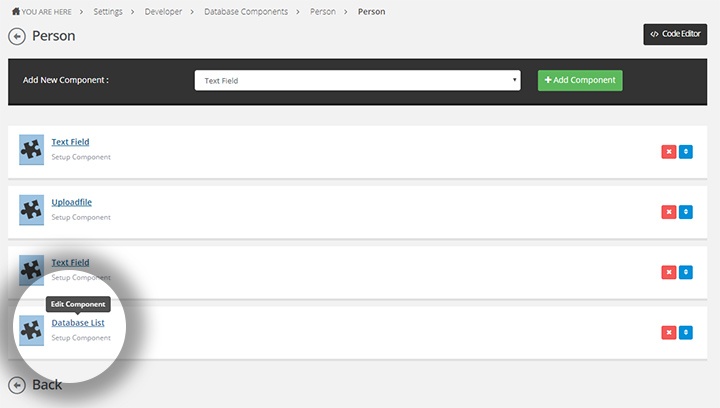Open the Add New Component dropdown
The height and width of the screenshot is (408, 720).
(x=357, y=80)
